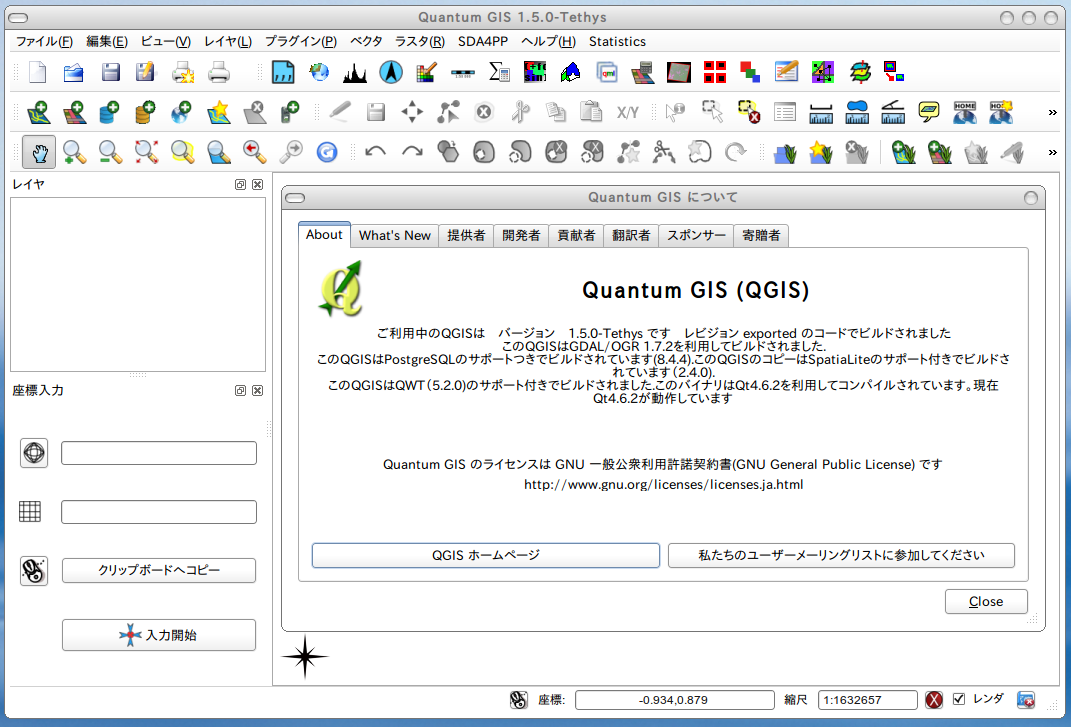The height and width of the screenshot is (727, 1071).
Task: Click the New Project blank page icon
Action: tap(38, 72)
